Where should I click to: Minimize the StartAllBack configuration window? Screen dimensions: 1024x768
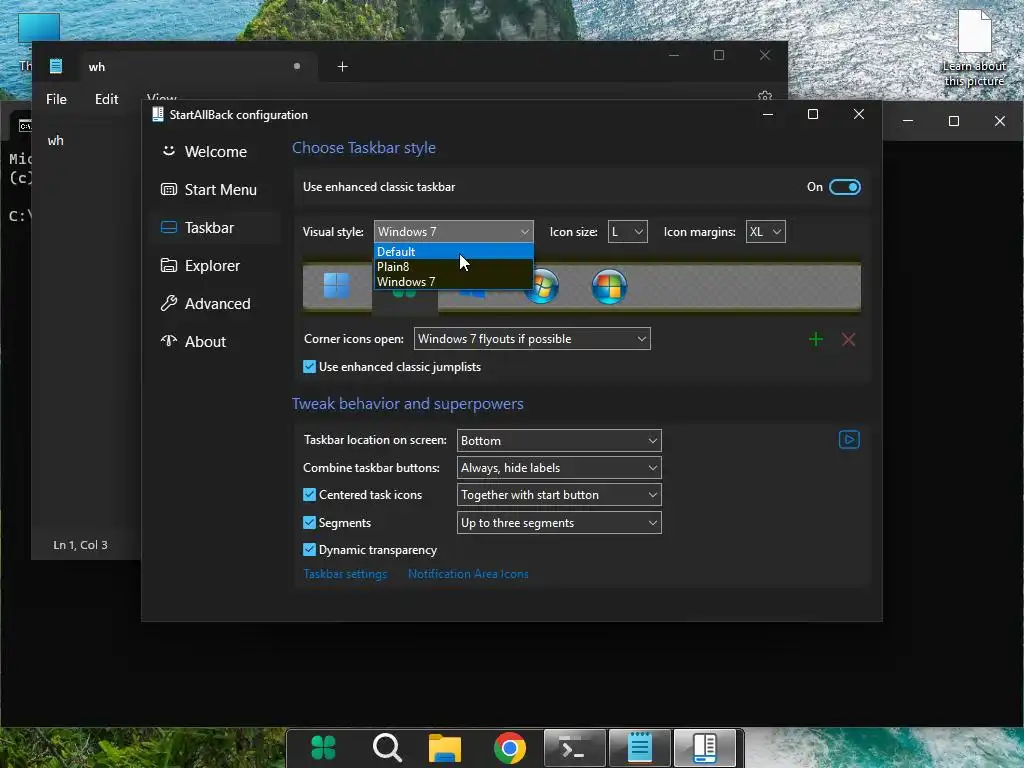point(768,114)
